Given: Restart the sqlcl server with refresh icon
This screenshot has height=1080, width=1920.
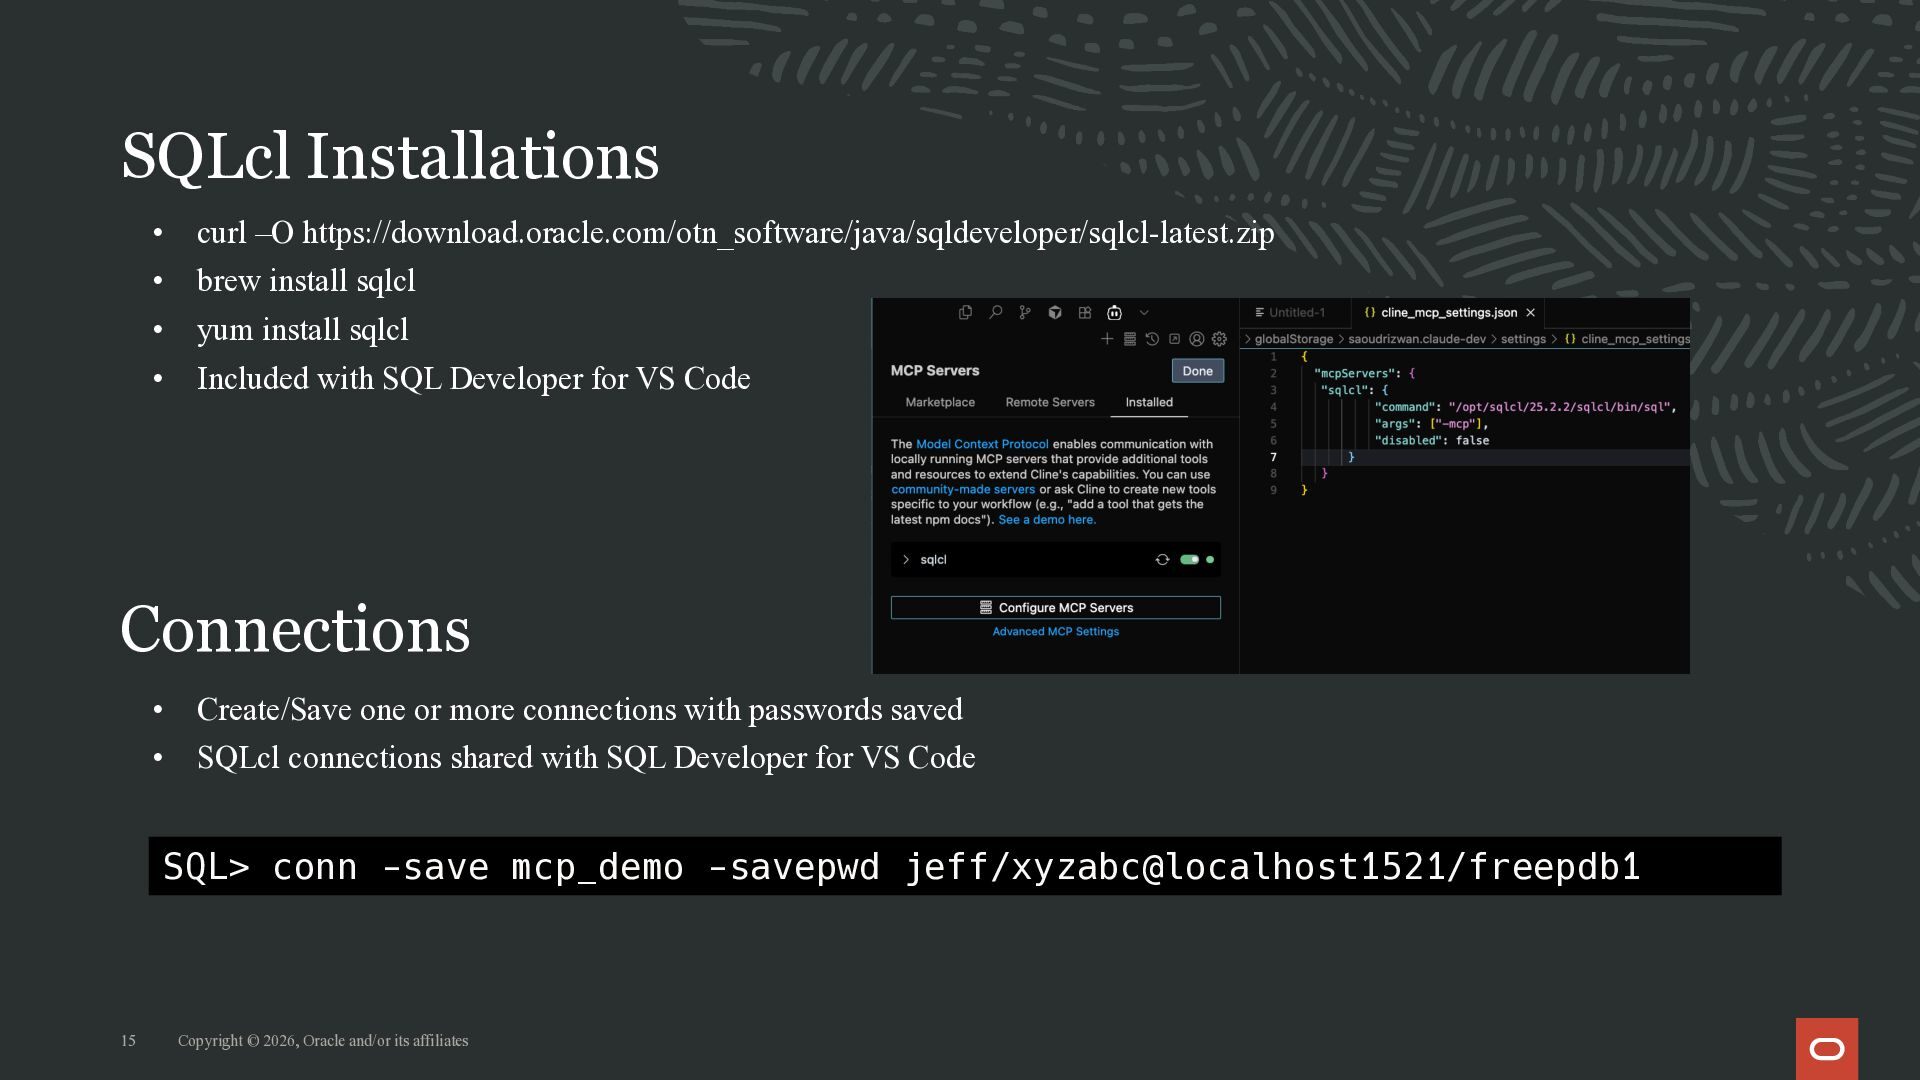Looking at the screenshot, I should [1162, 560].
